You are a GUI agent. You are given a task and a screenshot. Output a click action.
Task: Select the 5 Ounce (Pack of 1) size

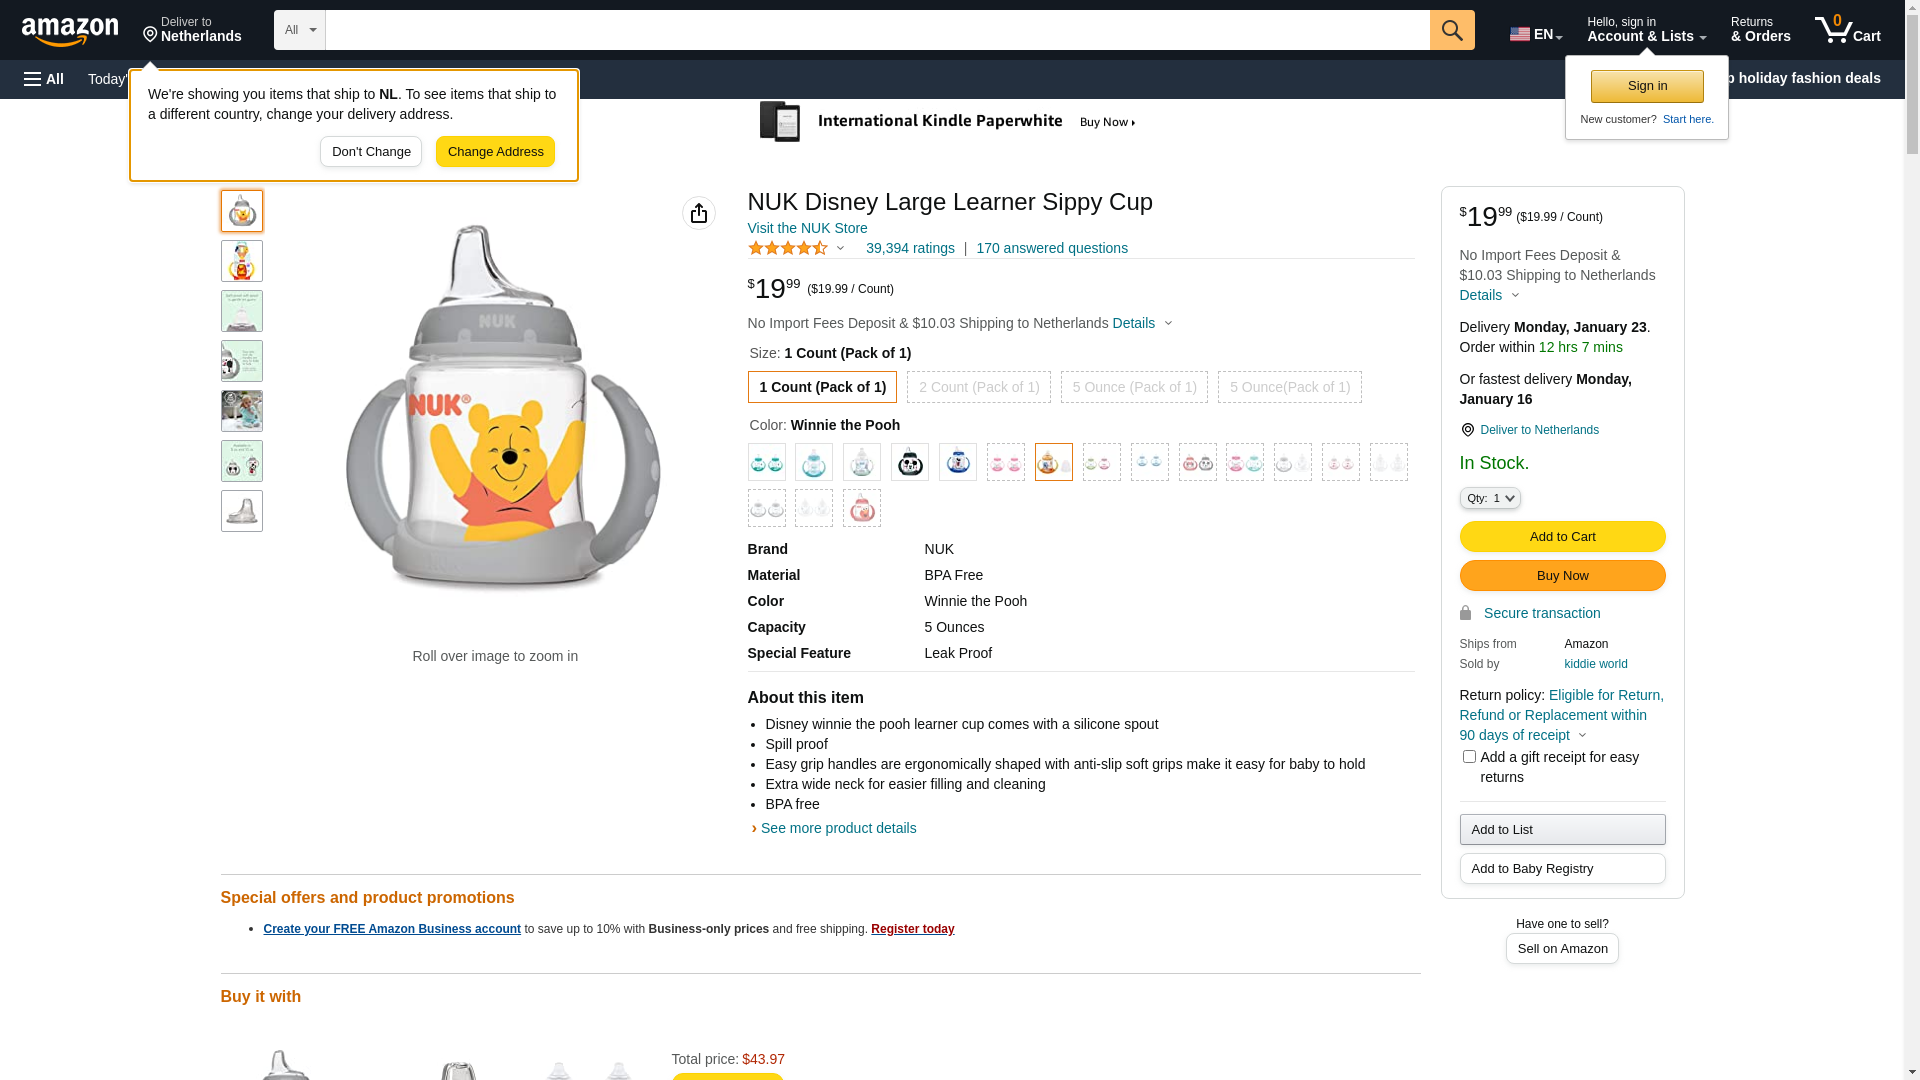tap(1134, 387)
